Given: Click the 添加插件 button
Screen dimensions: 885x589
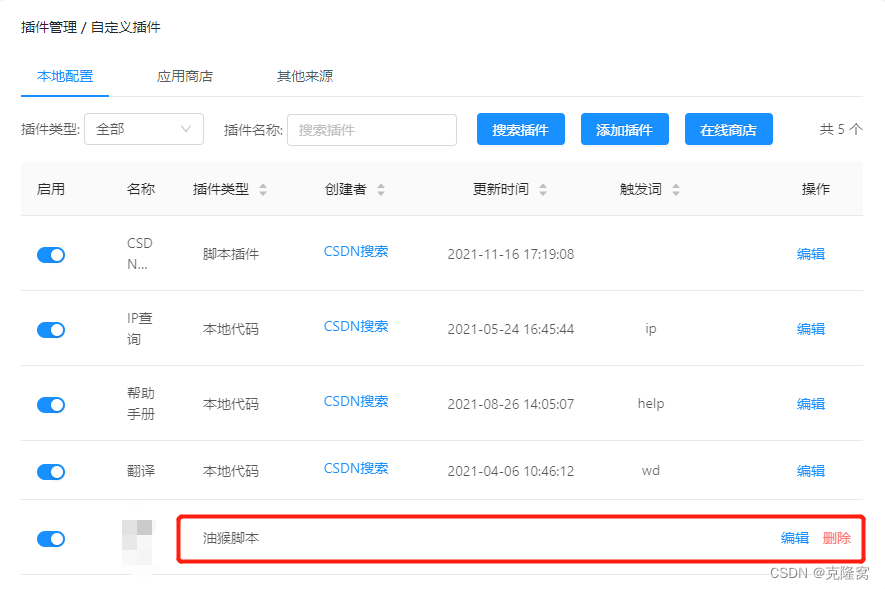Looking at the screenshot, I should [x=625, y=129].
